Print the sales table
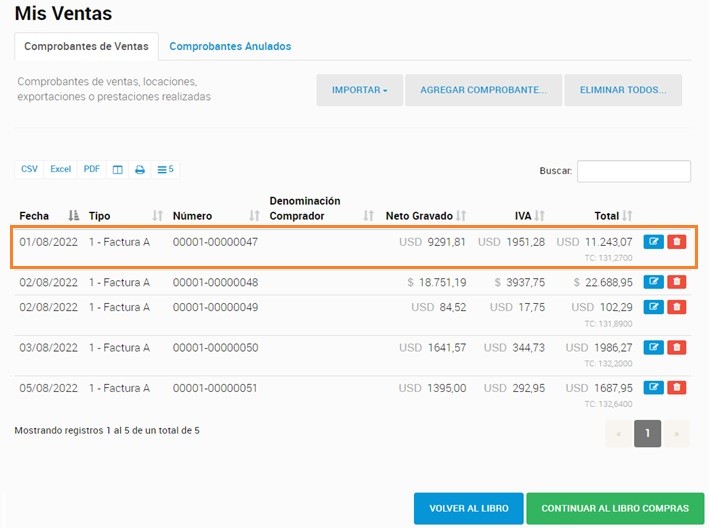The height and width of the screenshot is (528, 709). pyautogui.click(x=140, y=170)
